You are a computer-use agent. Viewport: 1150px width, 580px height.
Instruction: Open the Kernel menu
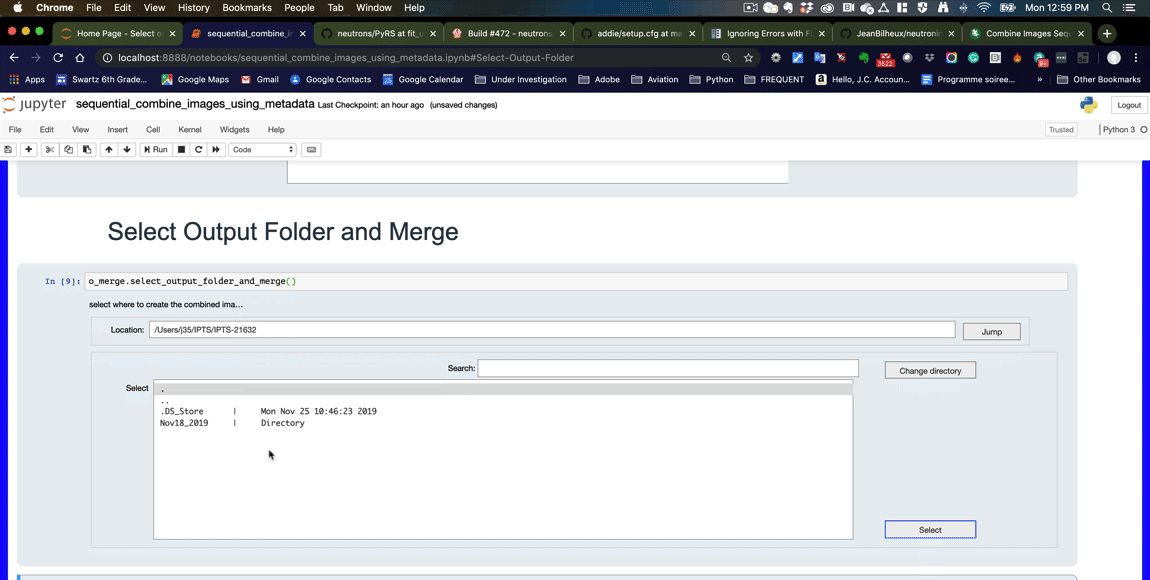tap(189, 129)
